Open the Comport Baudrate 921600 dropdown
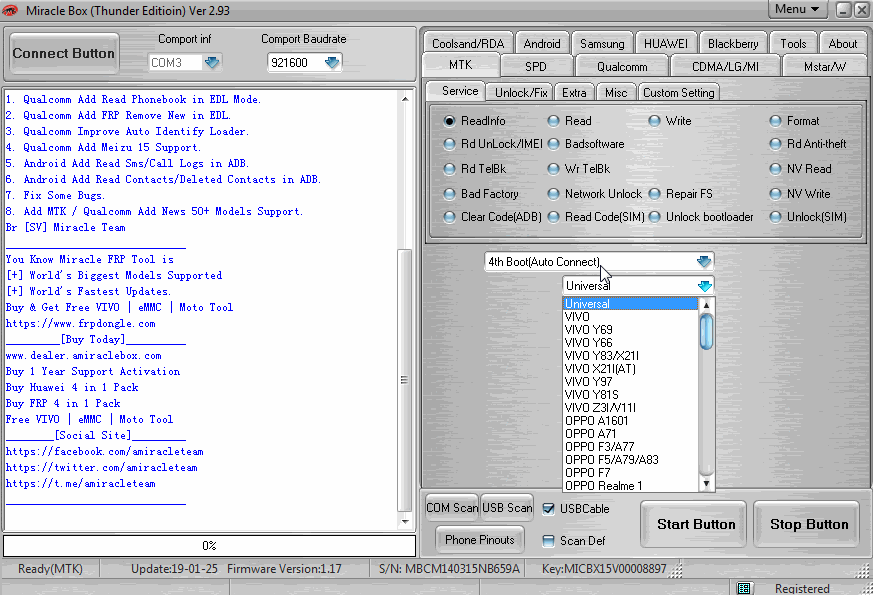This screenshot has height=595, width=873. click(332, 62)
